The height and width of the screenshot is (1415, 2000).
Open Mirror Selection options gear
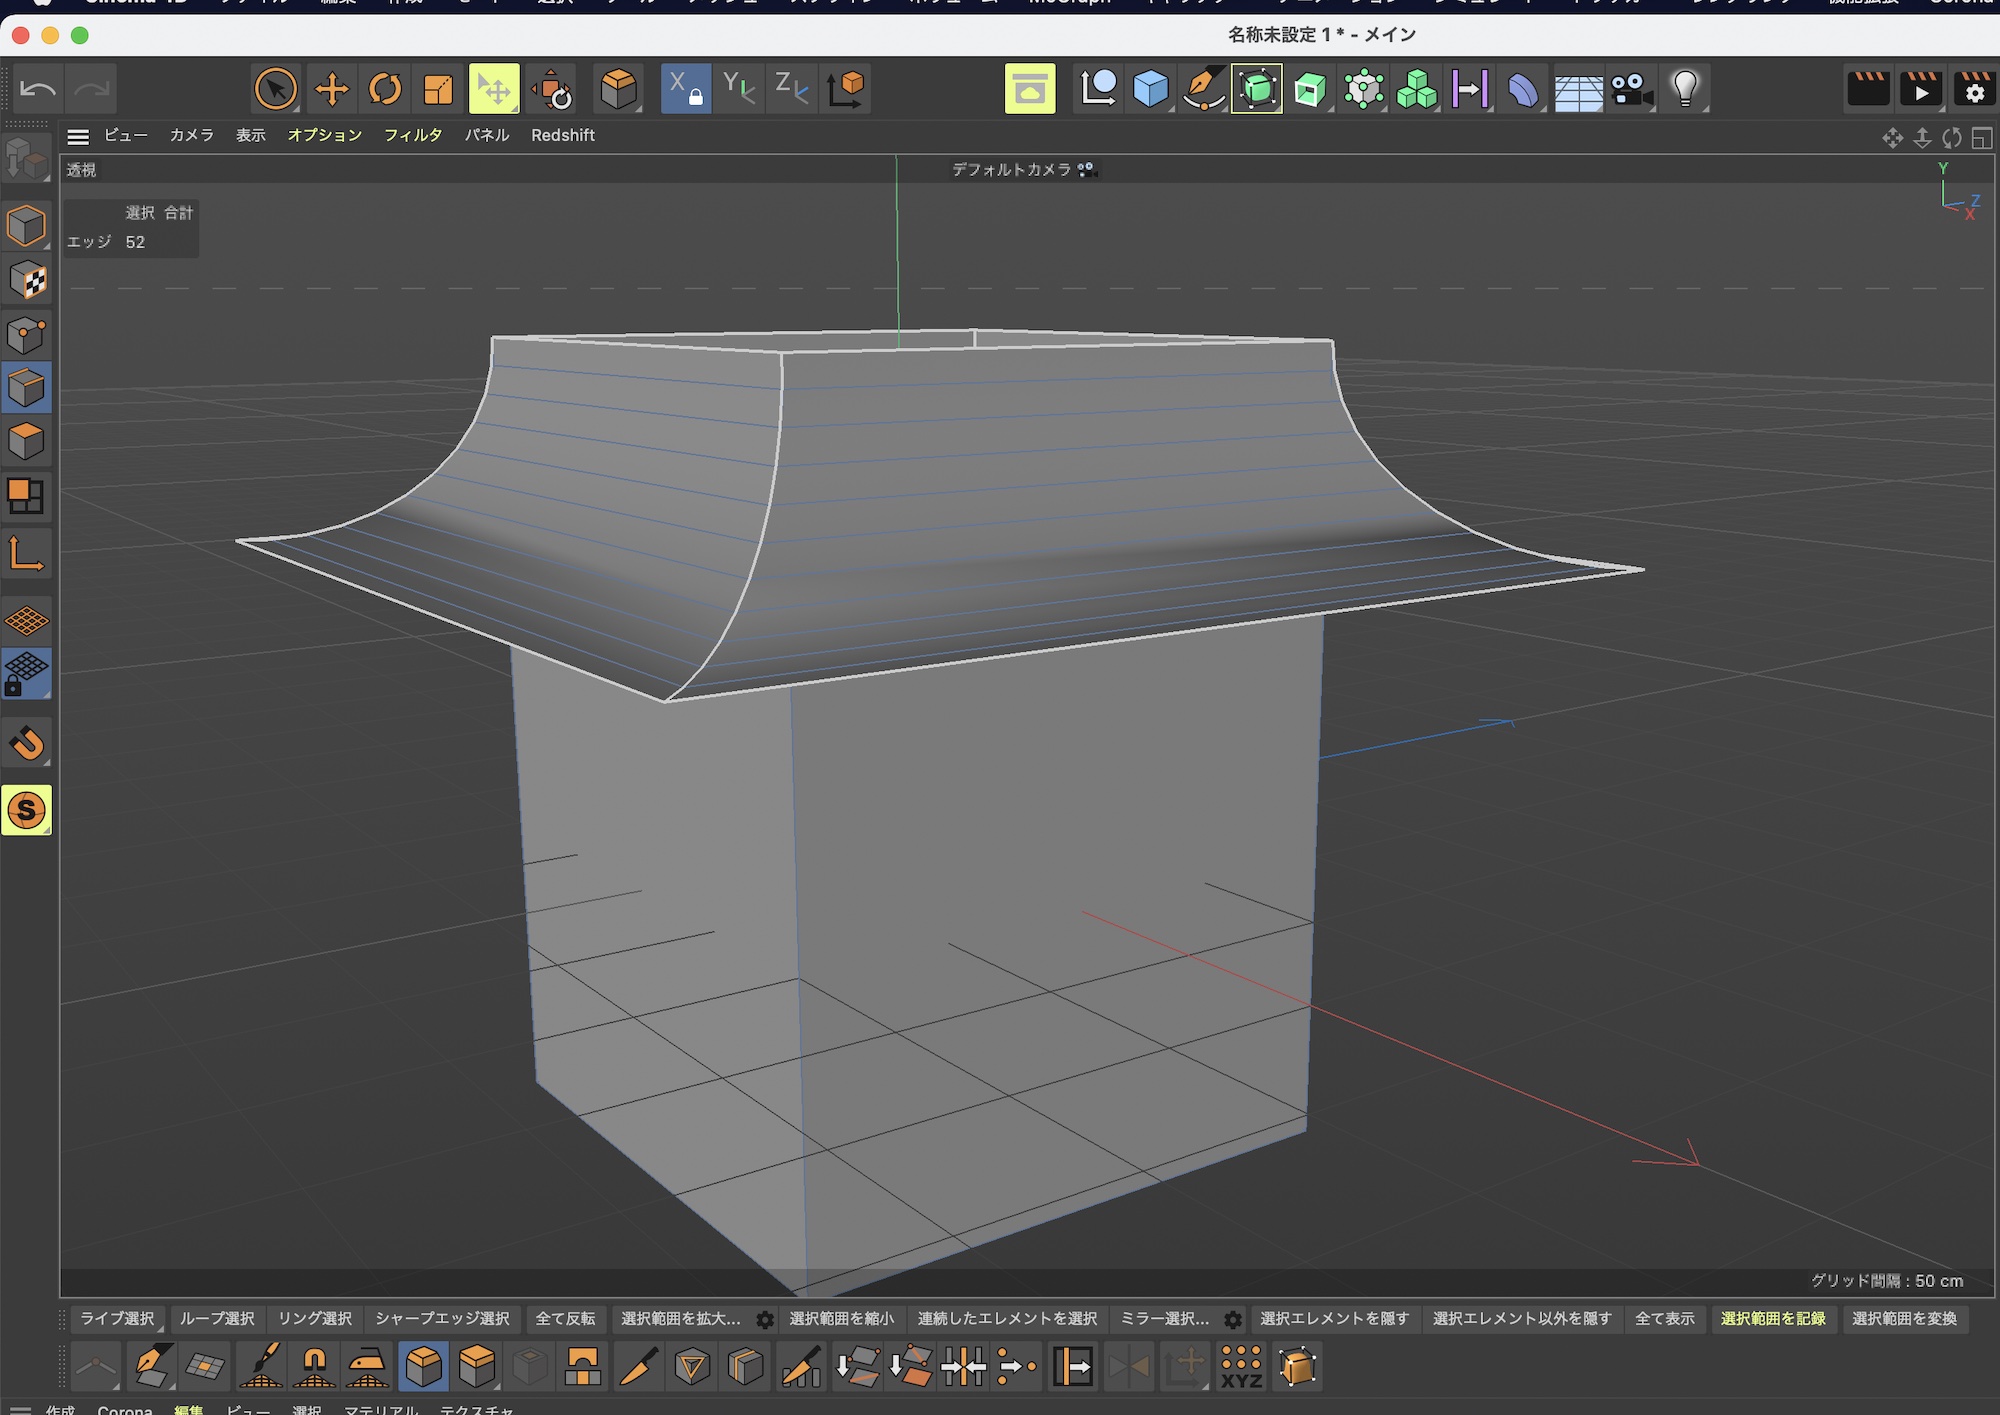click(1233, 1320)
